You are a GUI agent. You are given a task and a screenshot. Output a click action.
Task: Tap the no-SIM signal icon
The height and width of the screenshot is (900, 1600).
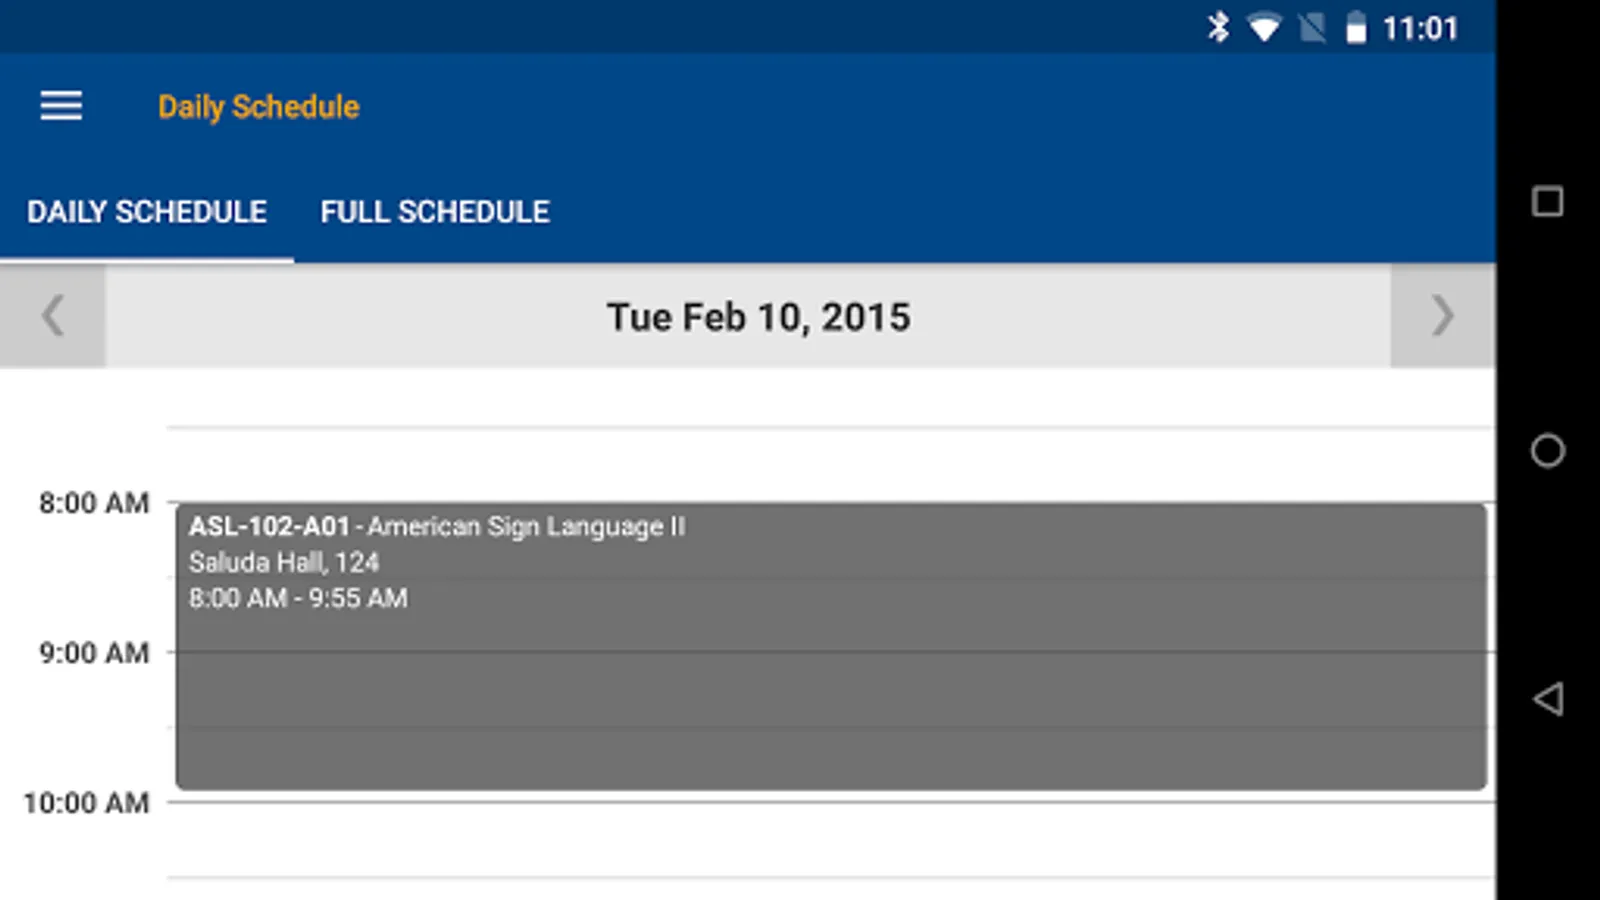[x=1312, y=28]
